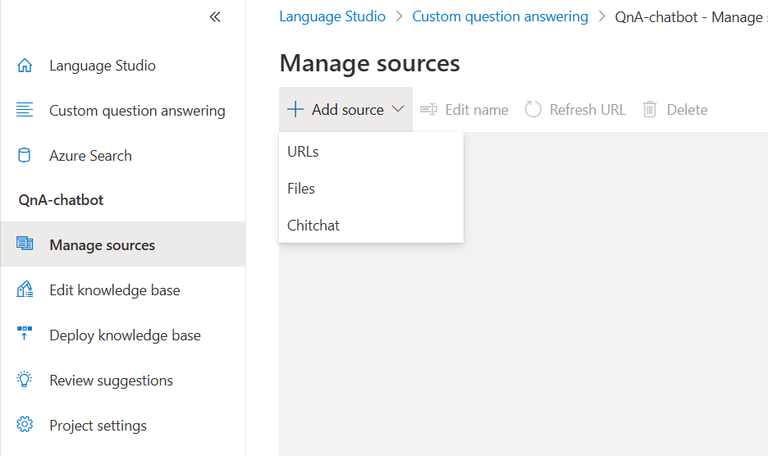Viewport: 768px width, 456px height.
Task: Click the Project settings gear icon
Action: click(25, 425)
